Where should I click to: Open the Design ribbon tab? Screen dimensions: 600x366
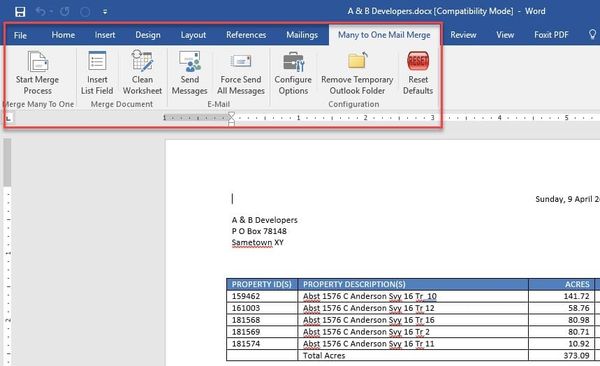pos(148,35)
